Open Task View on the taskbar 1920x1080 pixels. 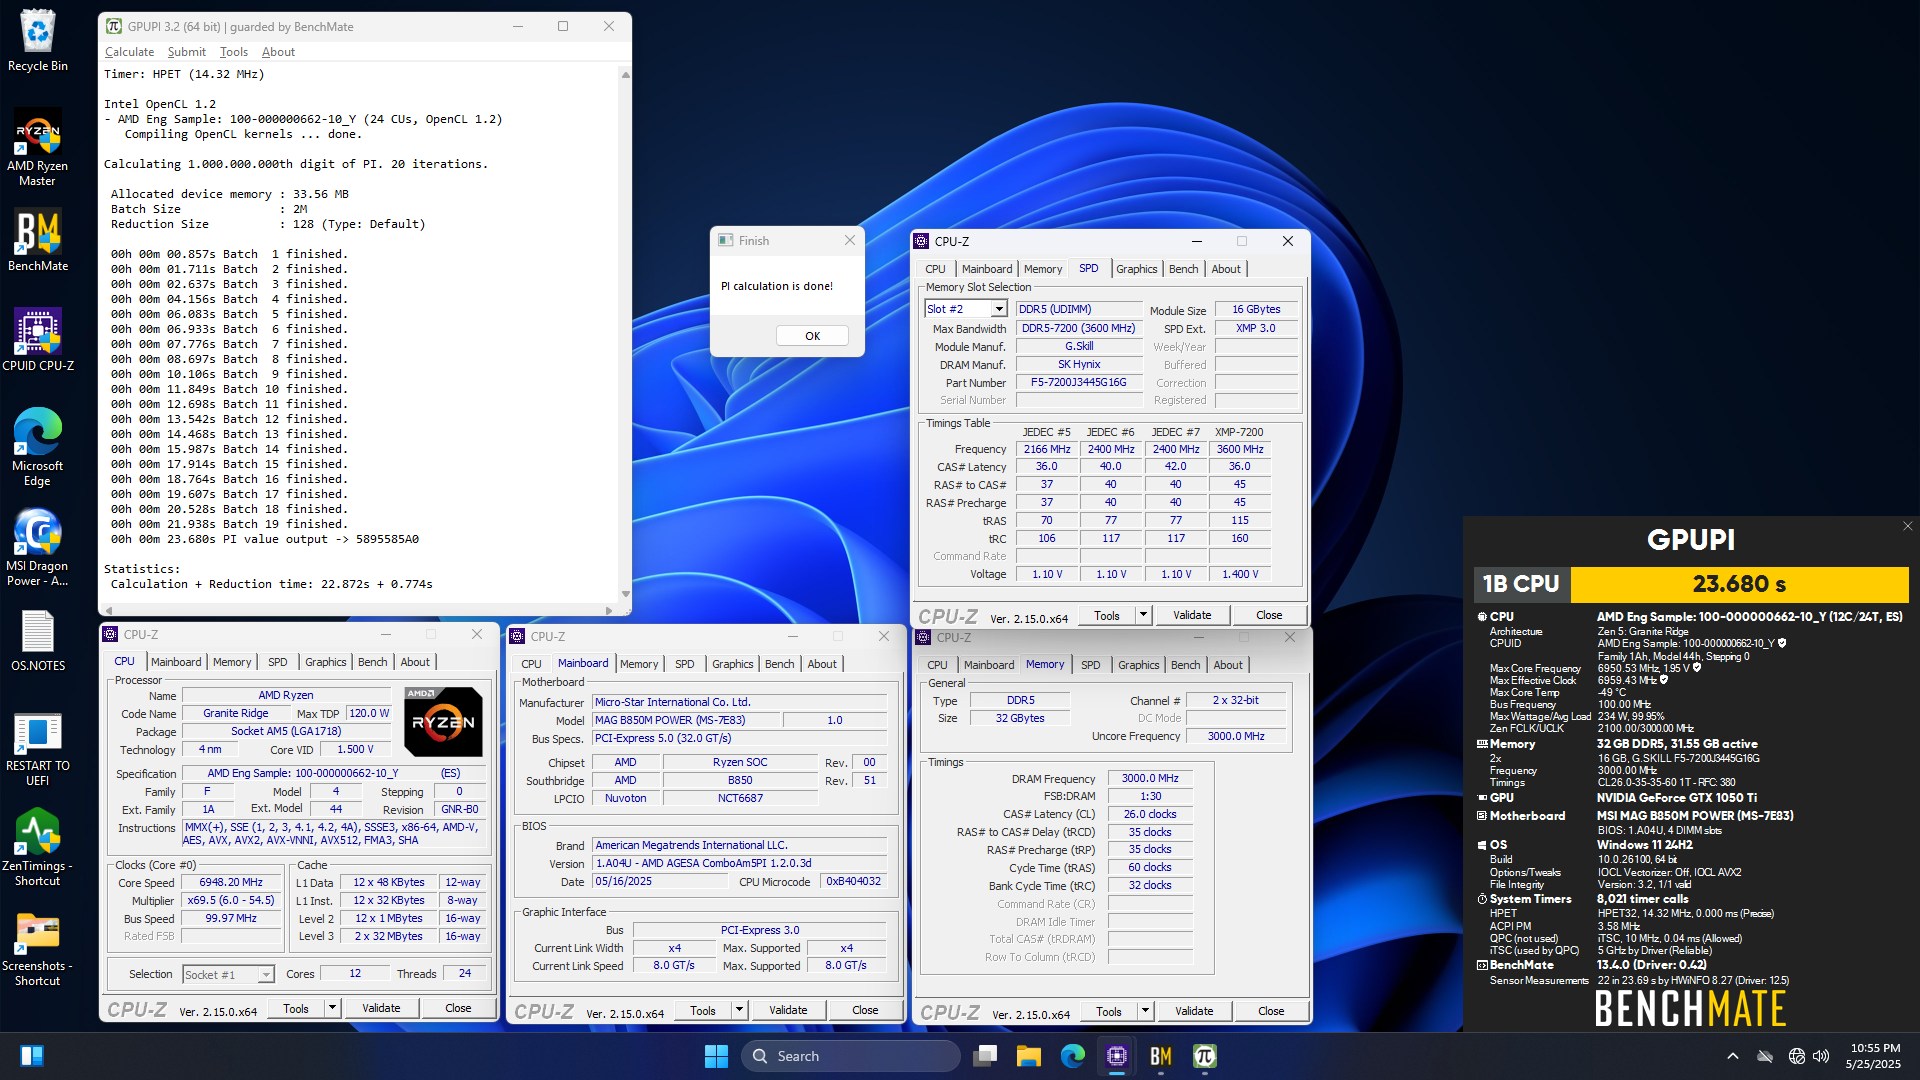[x=986, y=1056]
